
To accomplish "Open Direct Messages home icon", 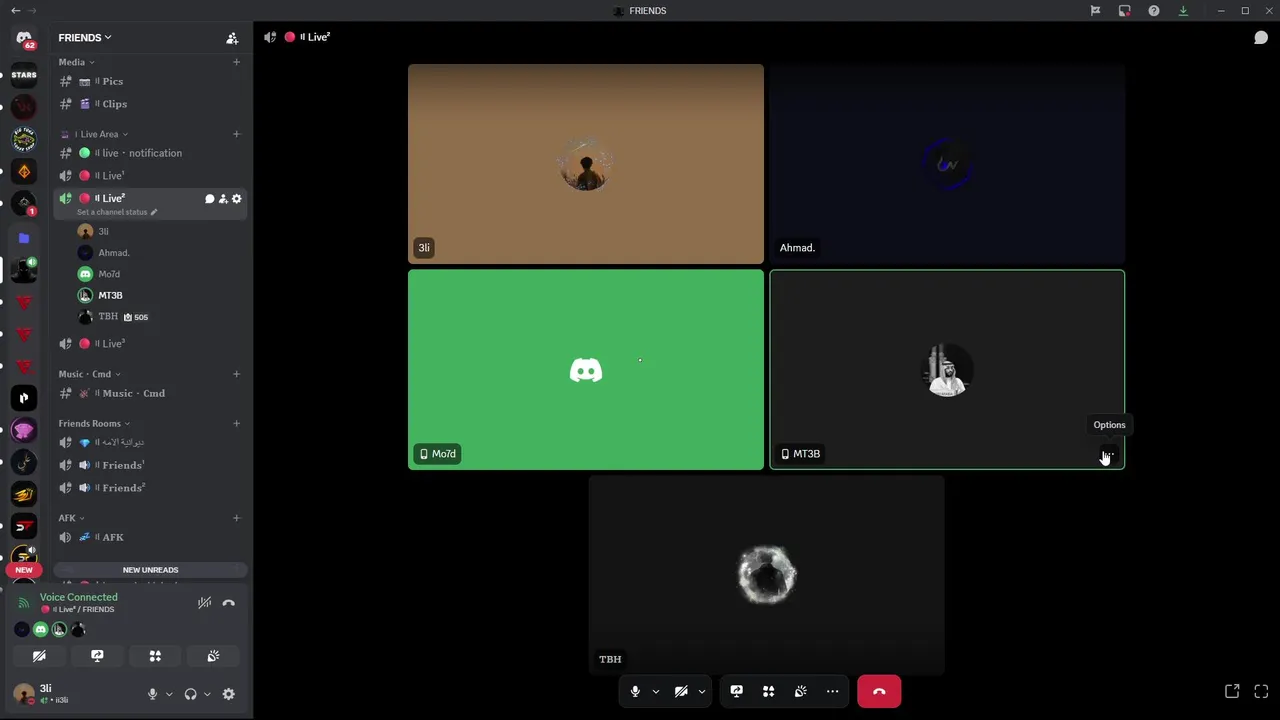I will 24,39.
